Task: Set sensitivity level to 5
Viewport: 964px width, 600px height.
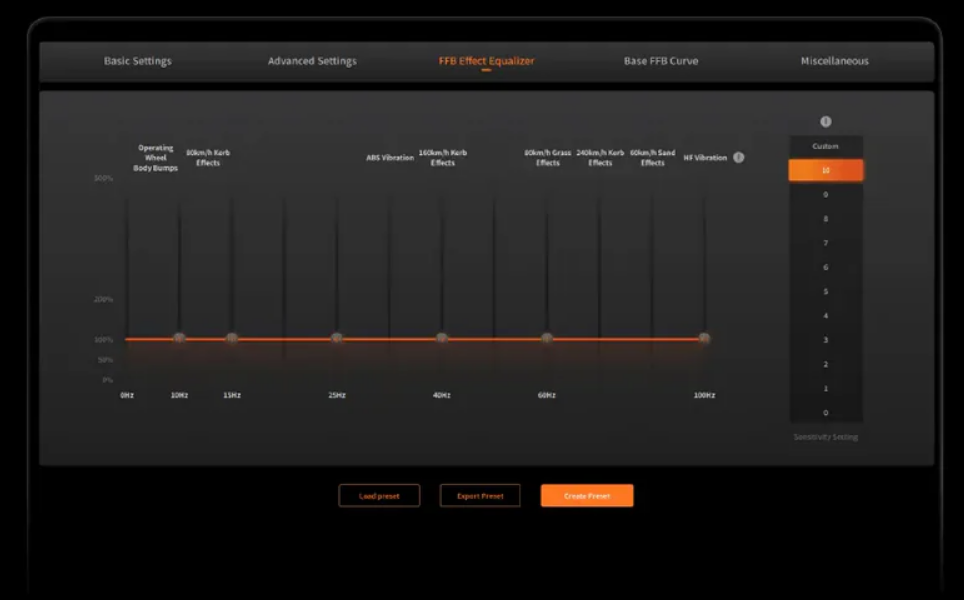Action: (826, 292)
